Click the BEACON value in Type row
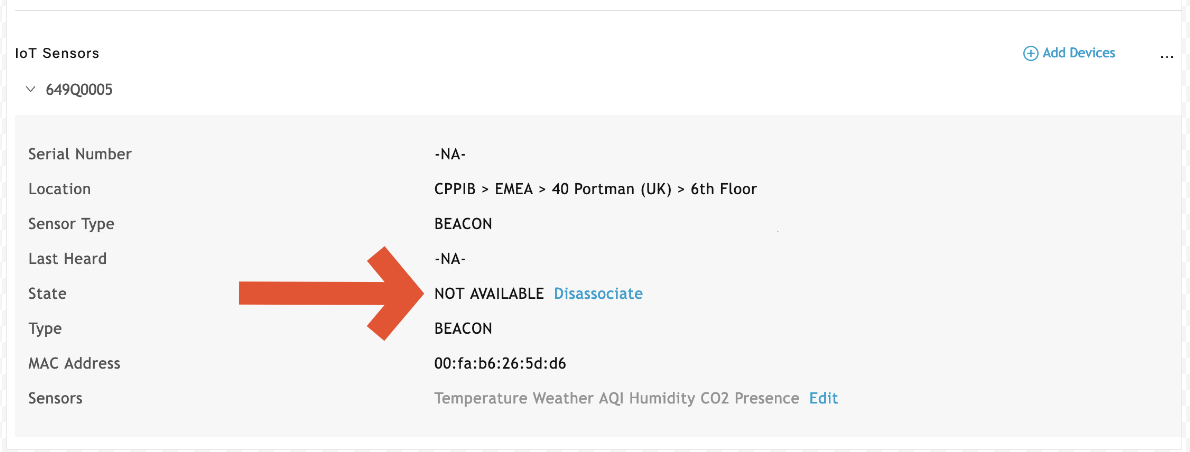The width and height of the screenshot is (1190, 452). pyautogui.click(x=463, y=328)
